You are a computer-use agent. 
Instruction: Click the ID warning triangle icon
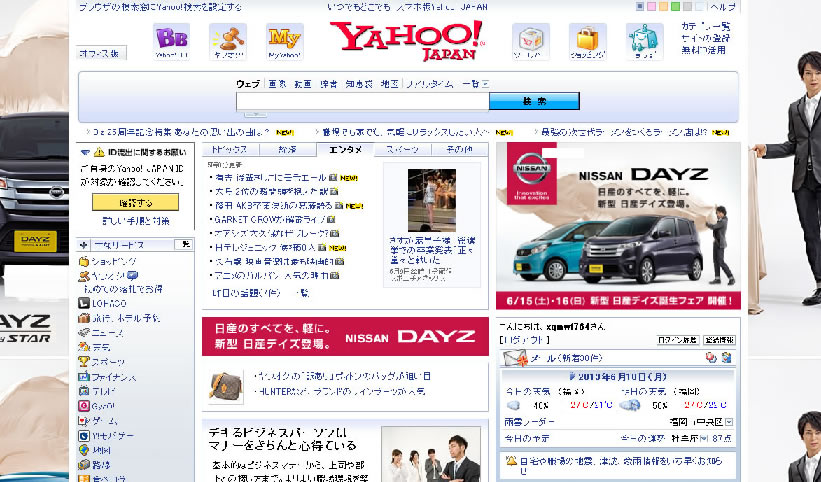point(99,152)
